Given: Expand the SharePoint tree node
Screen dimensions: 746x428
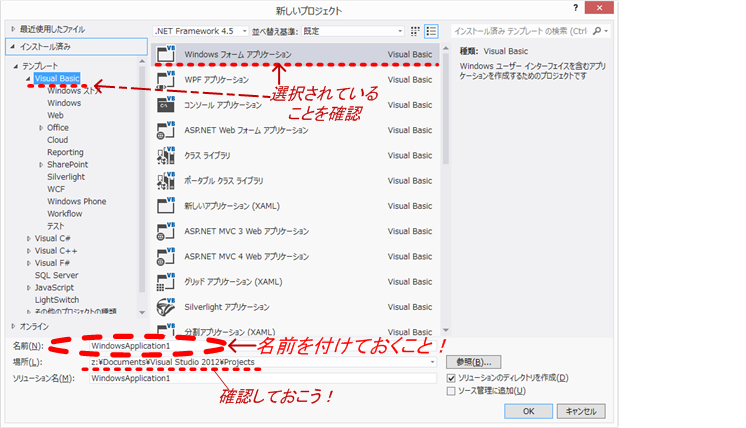Looking at the screenshot, I should tap(41, 165).
